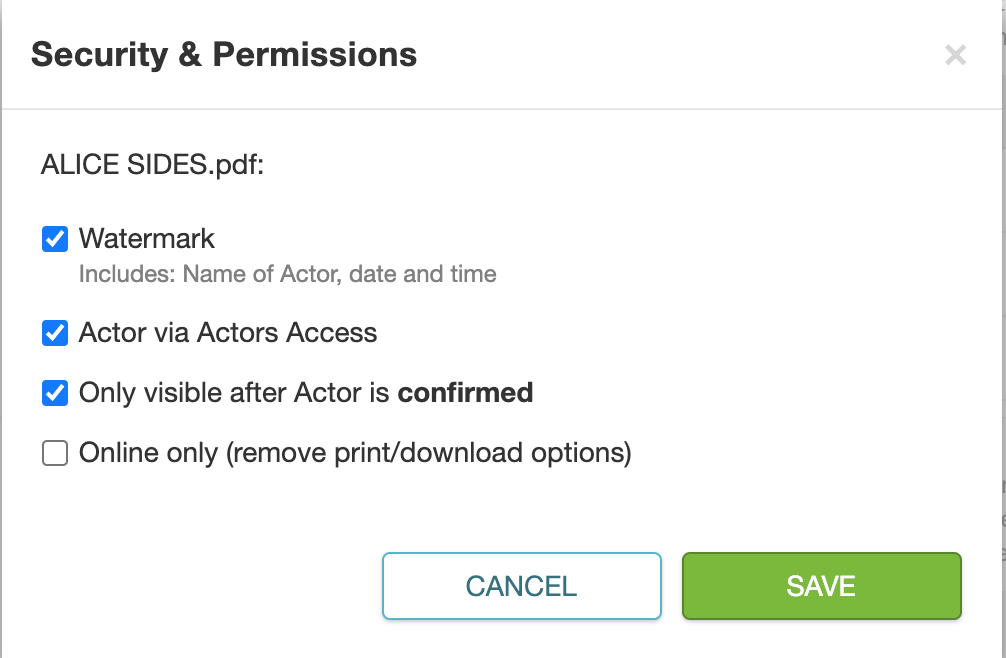This screenshot has width=1006, height=658.
Task: Click the Watermark label text
Action: pyautogui.click(x=147, y=238)
